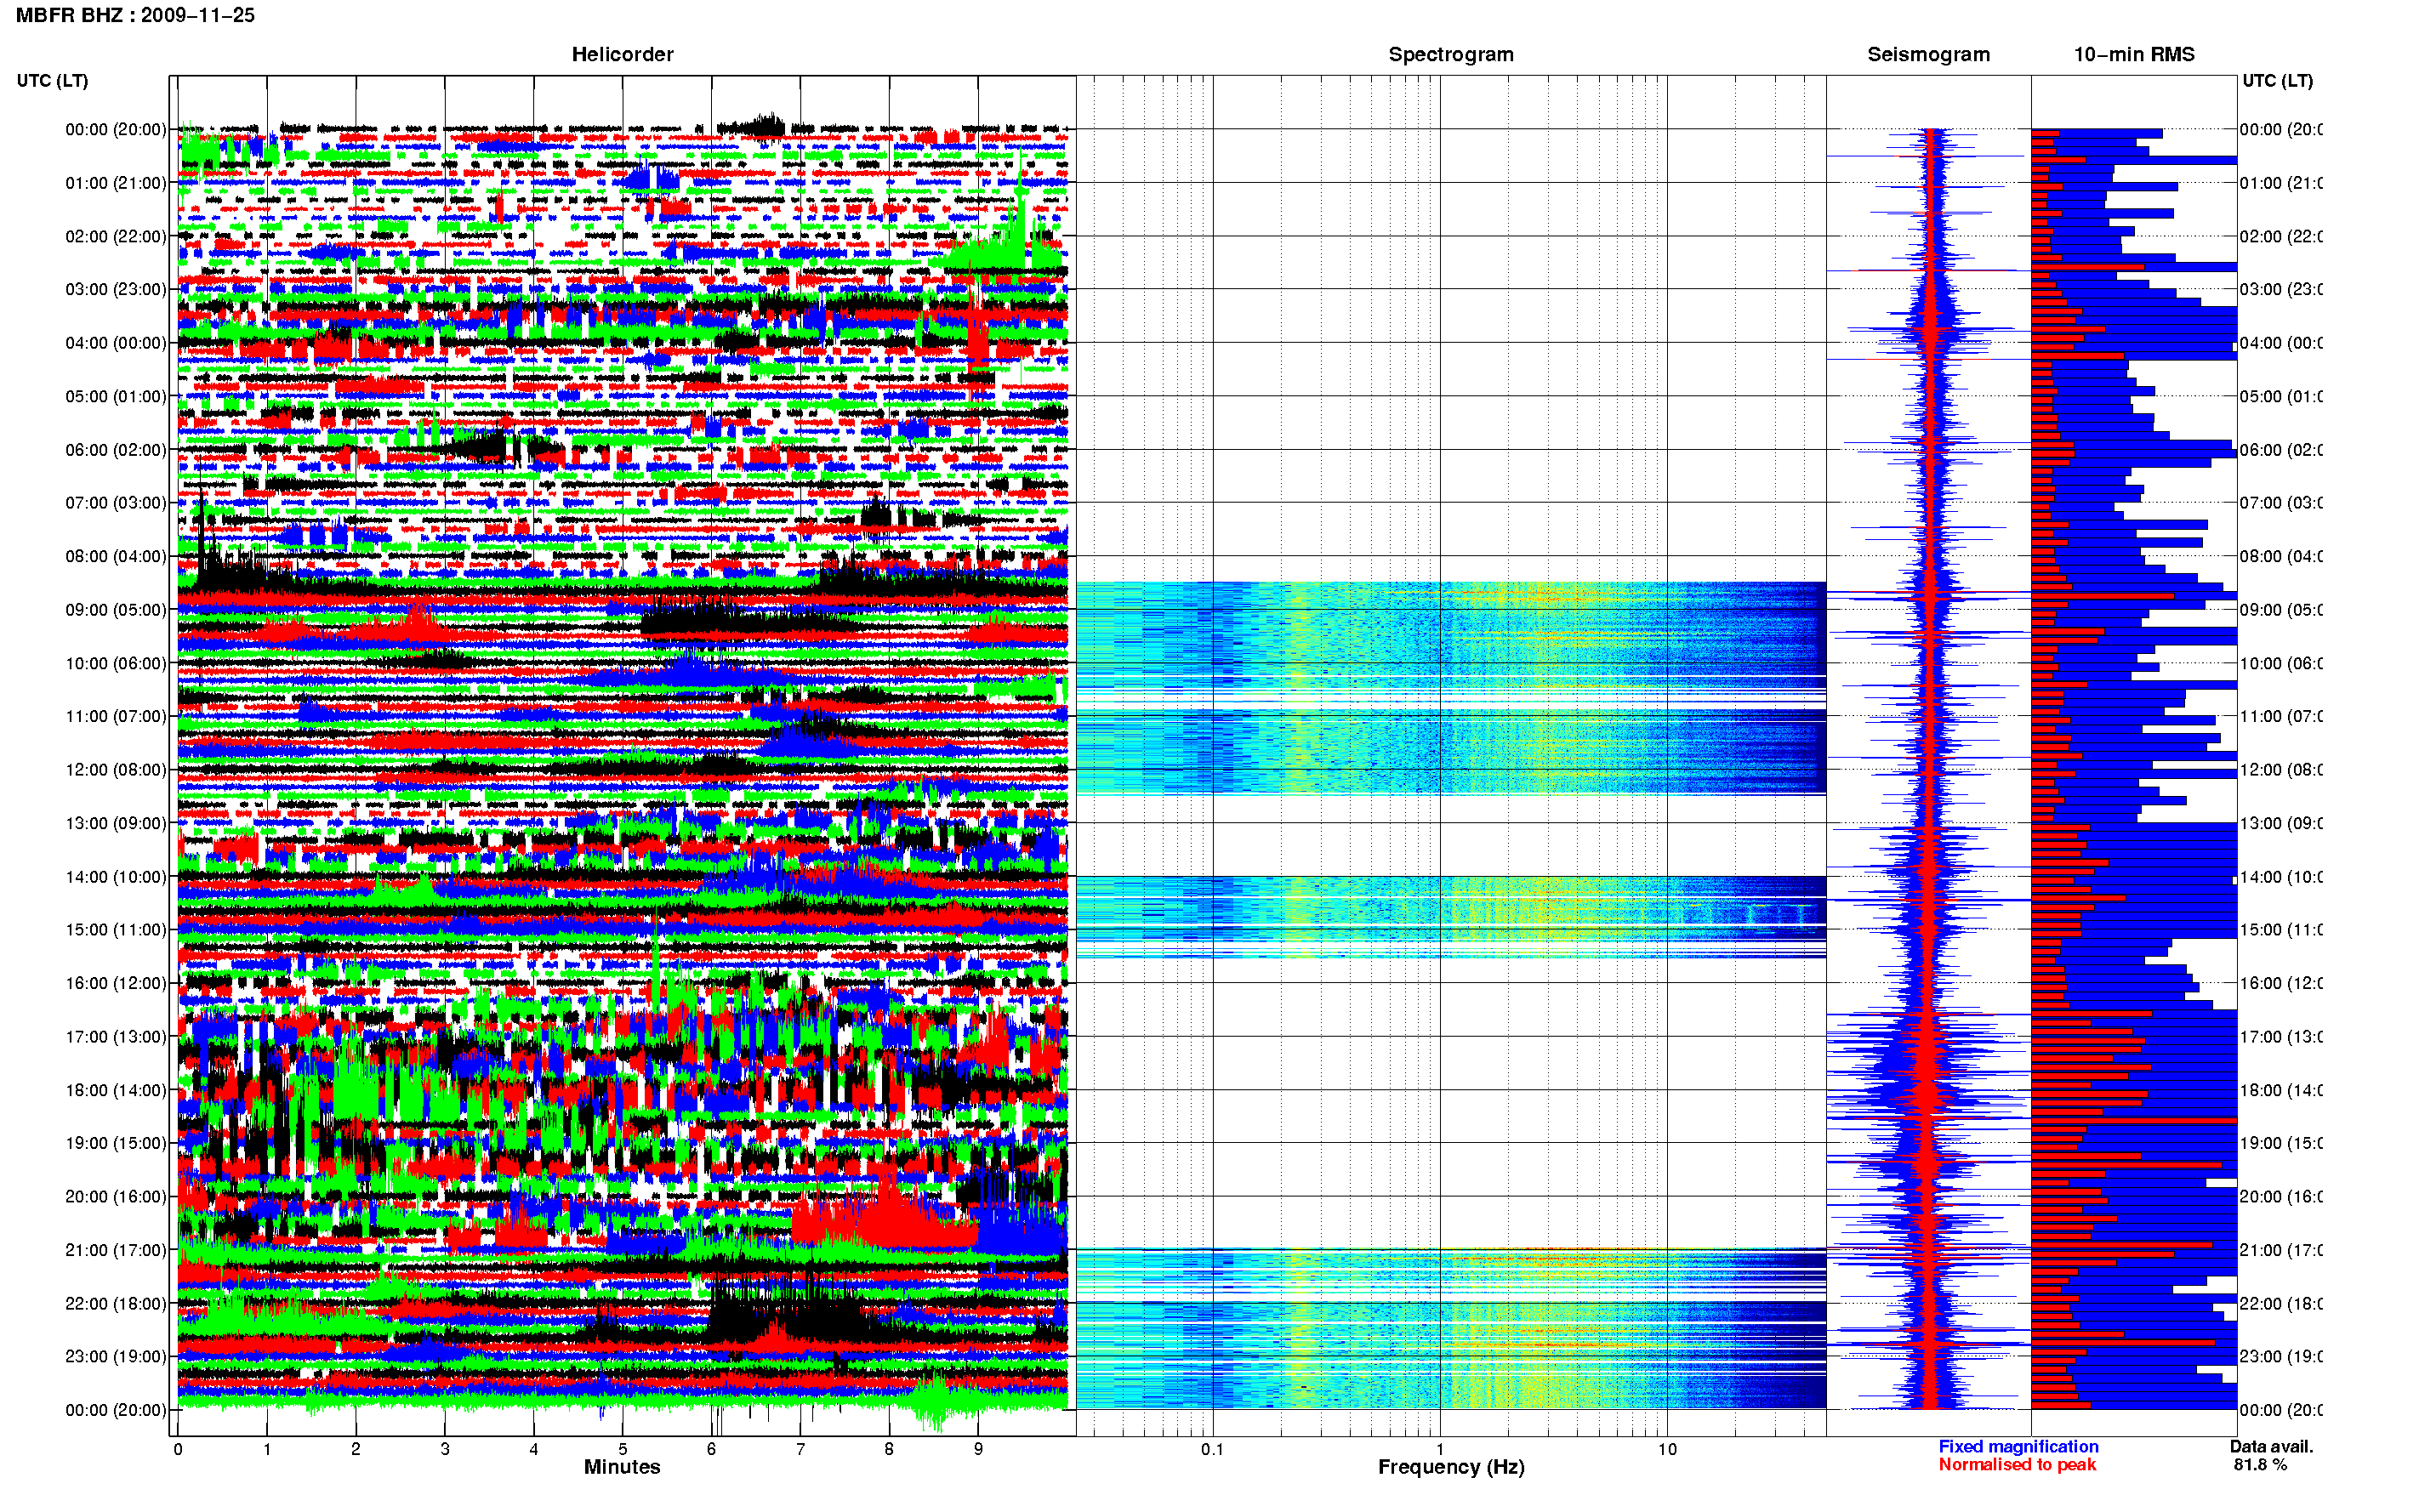Image resolution: width=2419 pixels, height=1512 pixels.
Task: Select the "11:00 (07:00)" Helicorder time label
Action: click(x=116, y=716)
